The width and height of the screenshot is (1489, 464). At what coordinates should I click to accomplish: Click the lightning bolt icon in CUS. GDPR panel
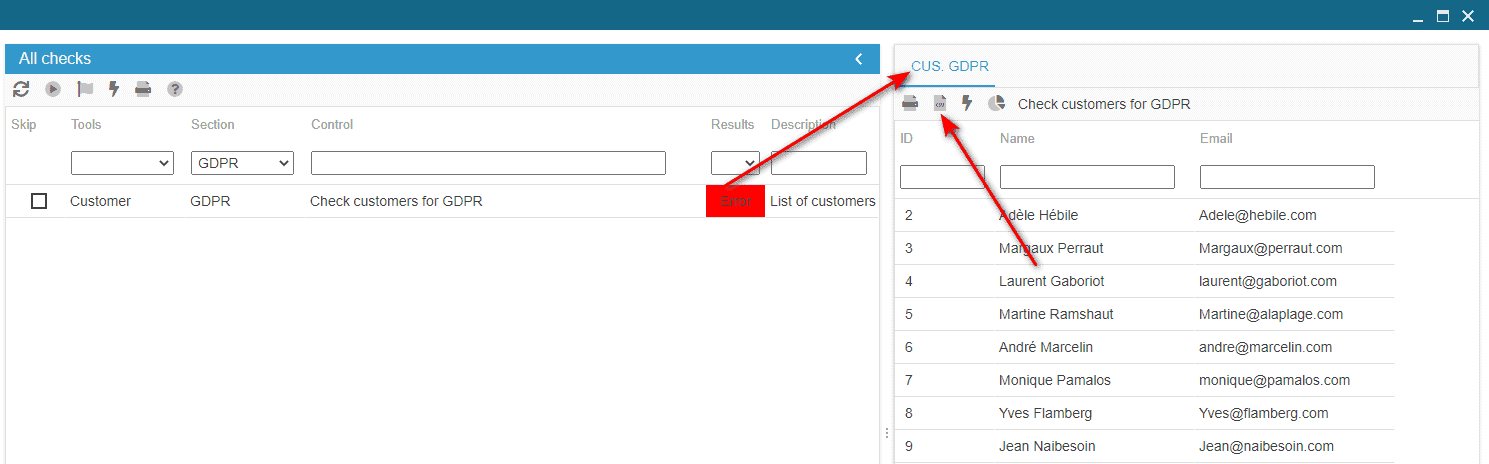967,103
